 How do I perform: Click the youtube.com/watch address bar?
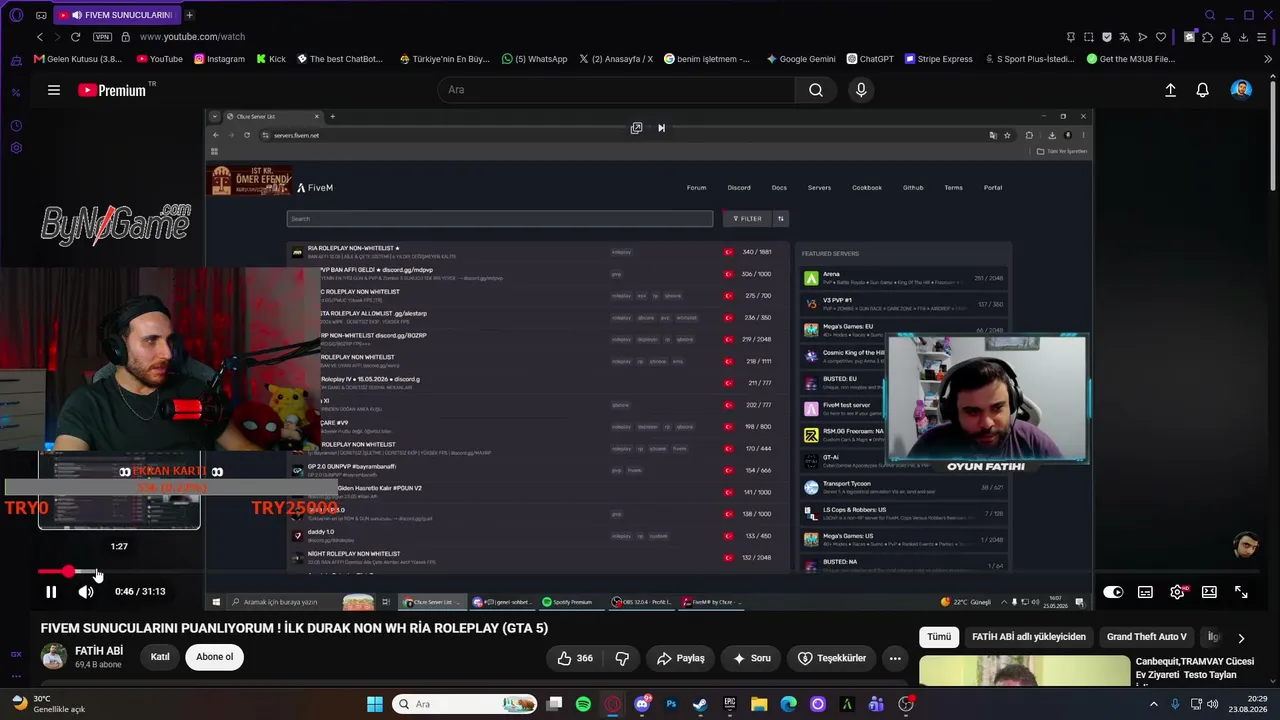click(192, 37)
